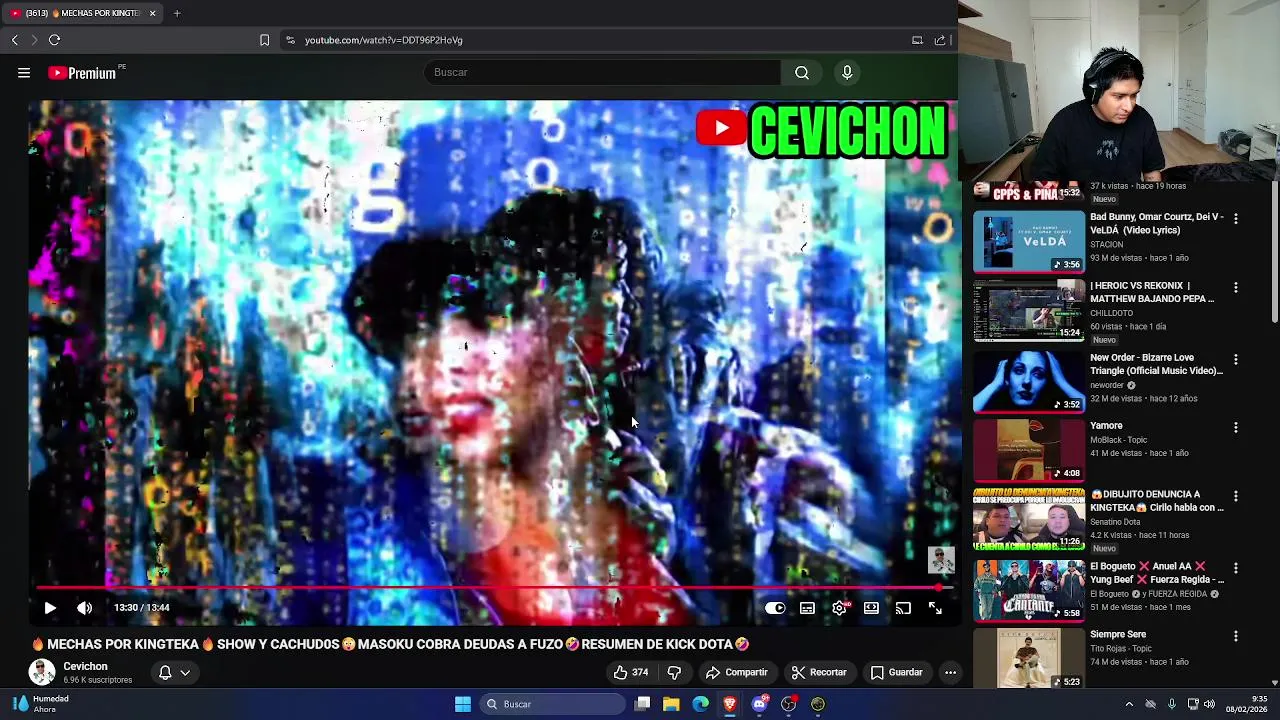Go back with browser back arrow
Screen dimensions: 1280x720
coord(15,40)
